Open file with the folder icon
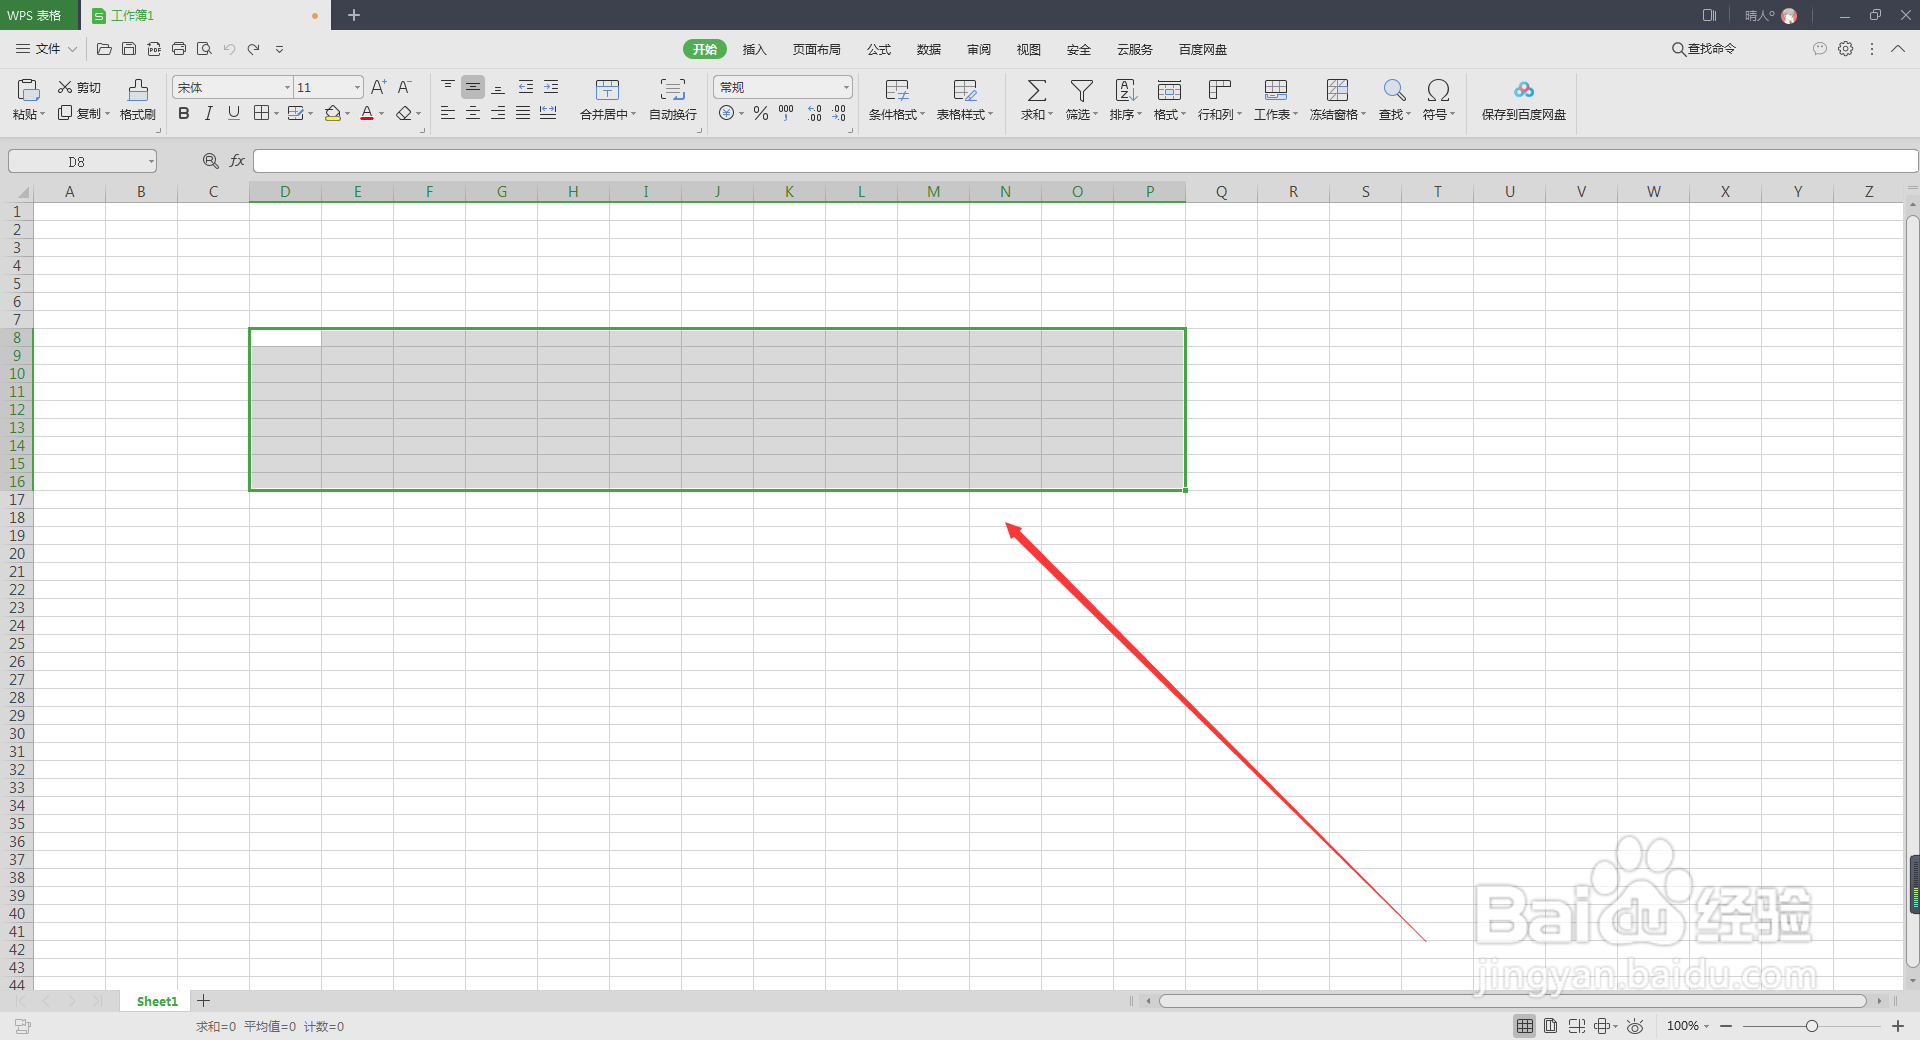Viewport: 1920px width, 1040px height. (x=104, y=48)
